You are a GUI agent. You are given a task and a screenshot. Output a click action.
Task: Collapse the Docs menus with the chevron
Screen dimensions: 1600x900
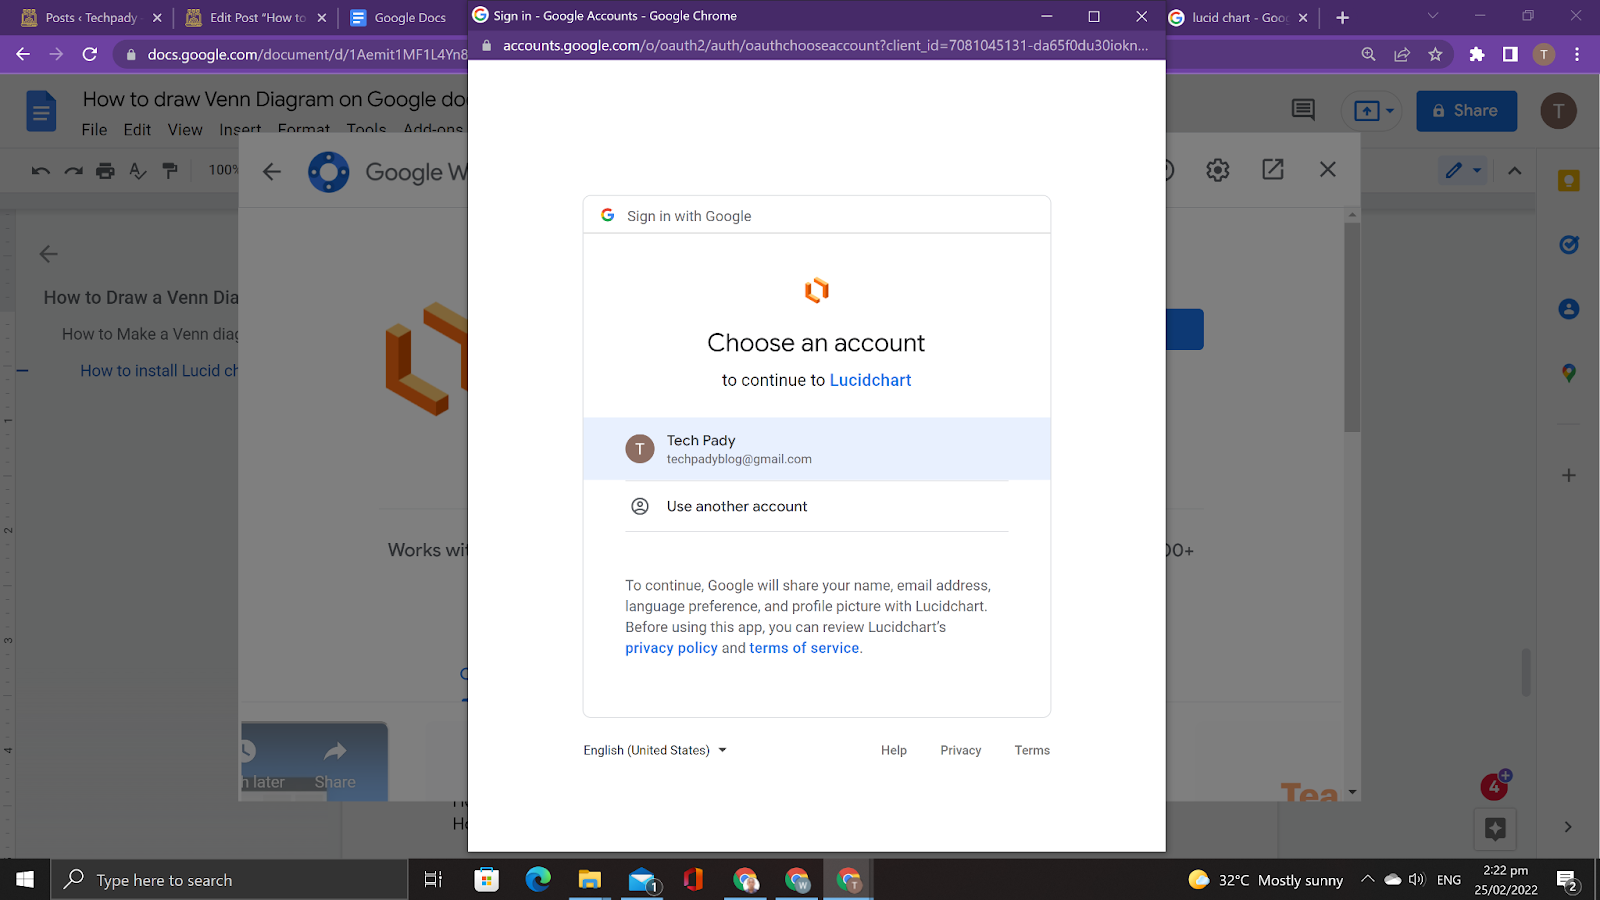click(1515, 171)
